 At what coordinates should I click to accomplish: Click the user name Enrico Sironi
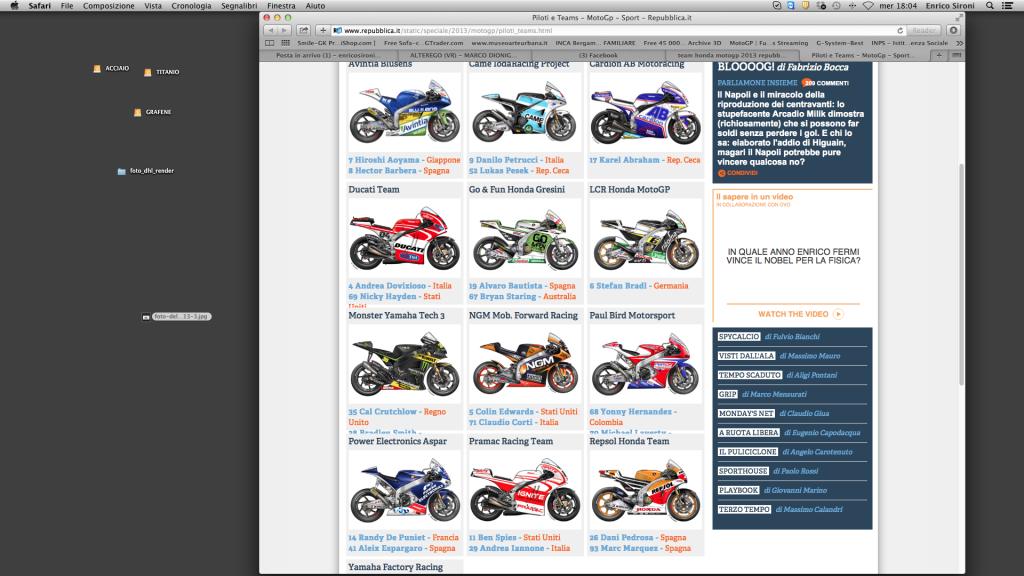[950, 5]
